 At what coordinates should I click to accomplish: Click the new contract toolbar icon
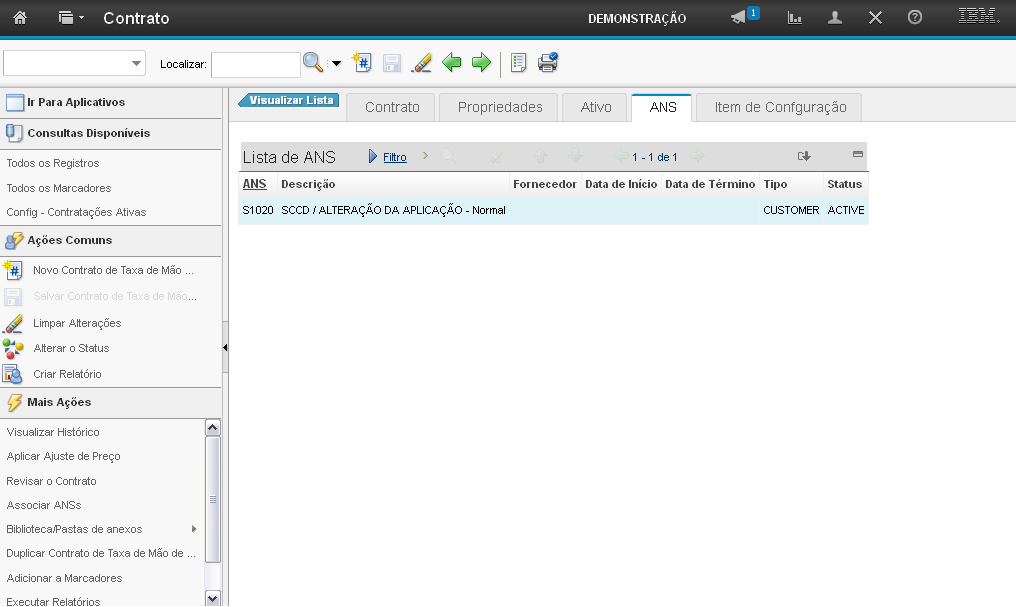pos(362,63)
